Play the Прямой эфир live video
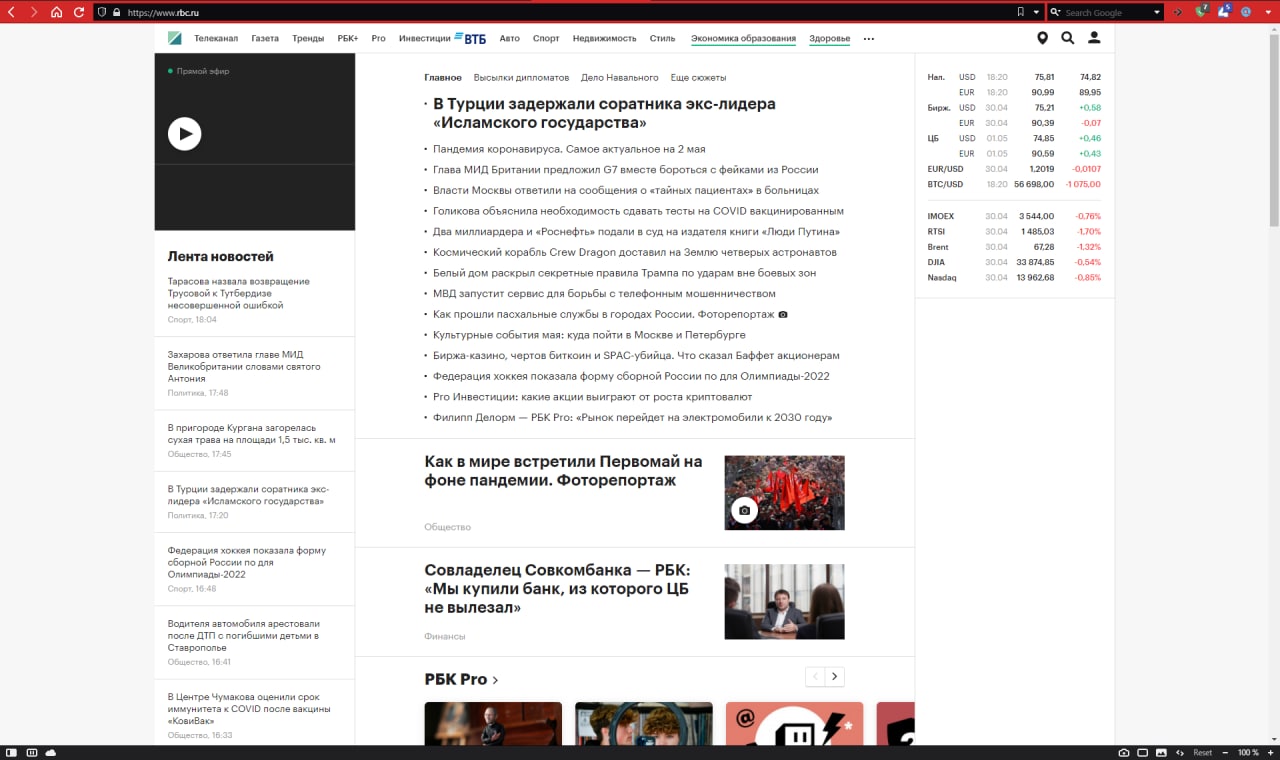1280x760 pixels. [x=184, y=133]
